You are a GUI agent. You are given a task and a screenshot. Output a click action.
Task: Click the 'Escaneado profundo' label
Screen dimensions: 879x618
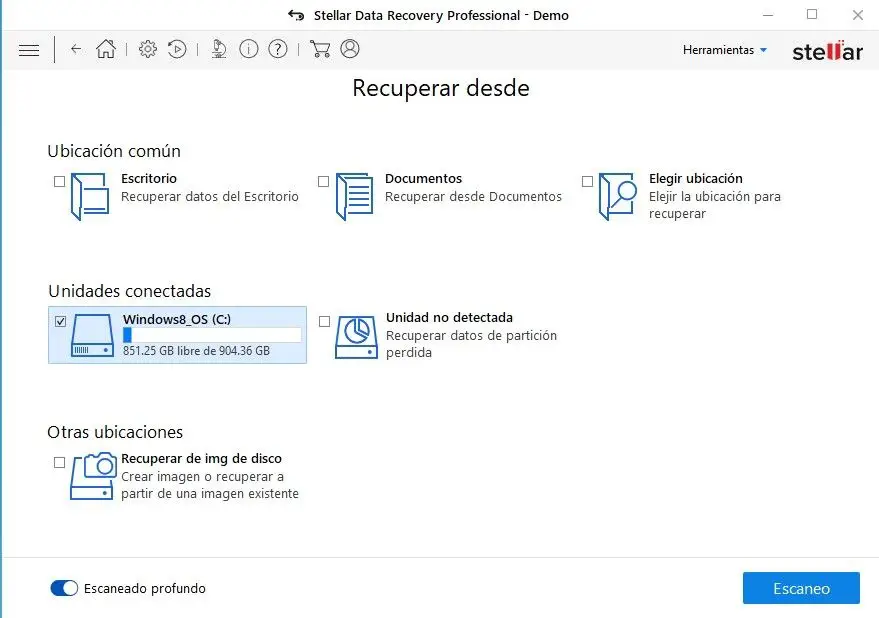click(145, 588)
